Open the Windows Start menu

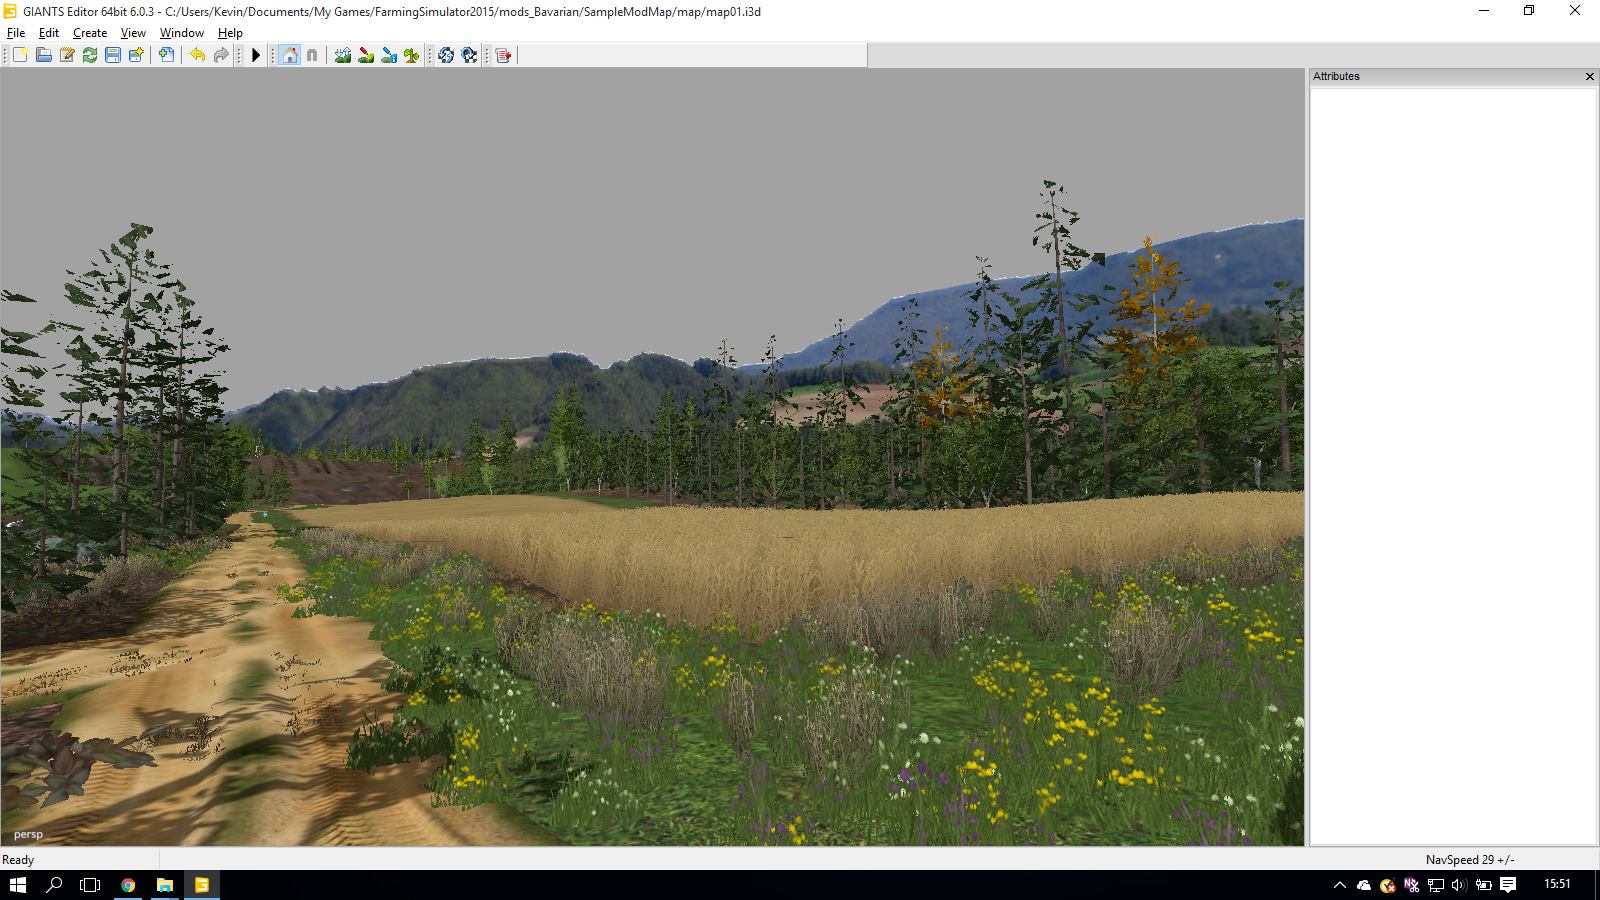click(x=18, y=885)
